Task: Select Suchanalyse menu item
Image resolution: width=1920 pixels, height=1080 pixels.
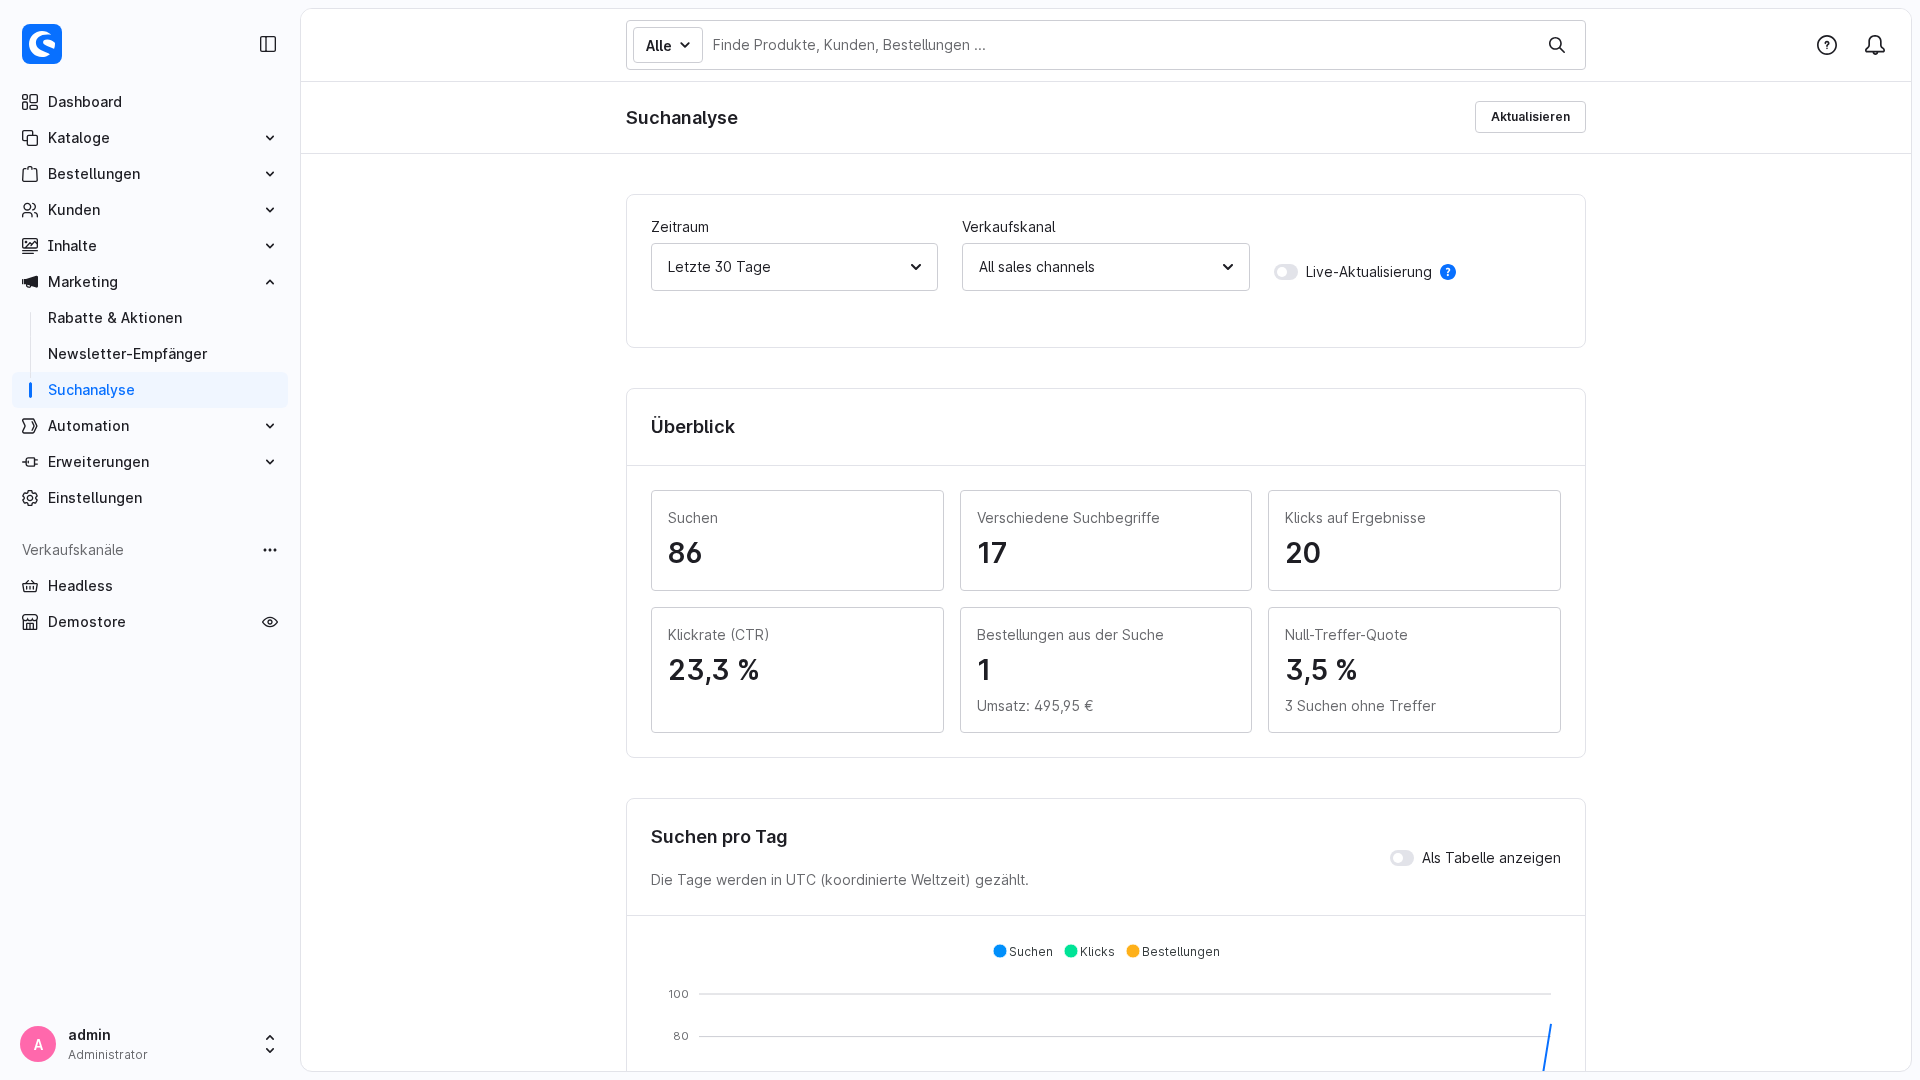Action: click(150, 390)
